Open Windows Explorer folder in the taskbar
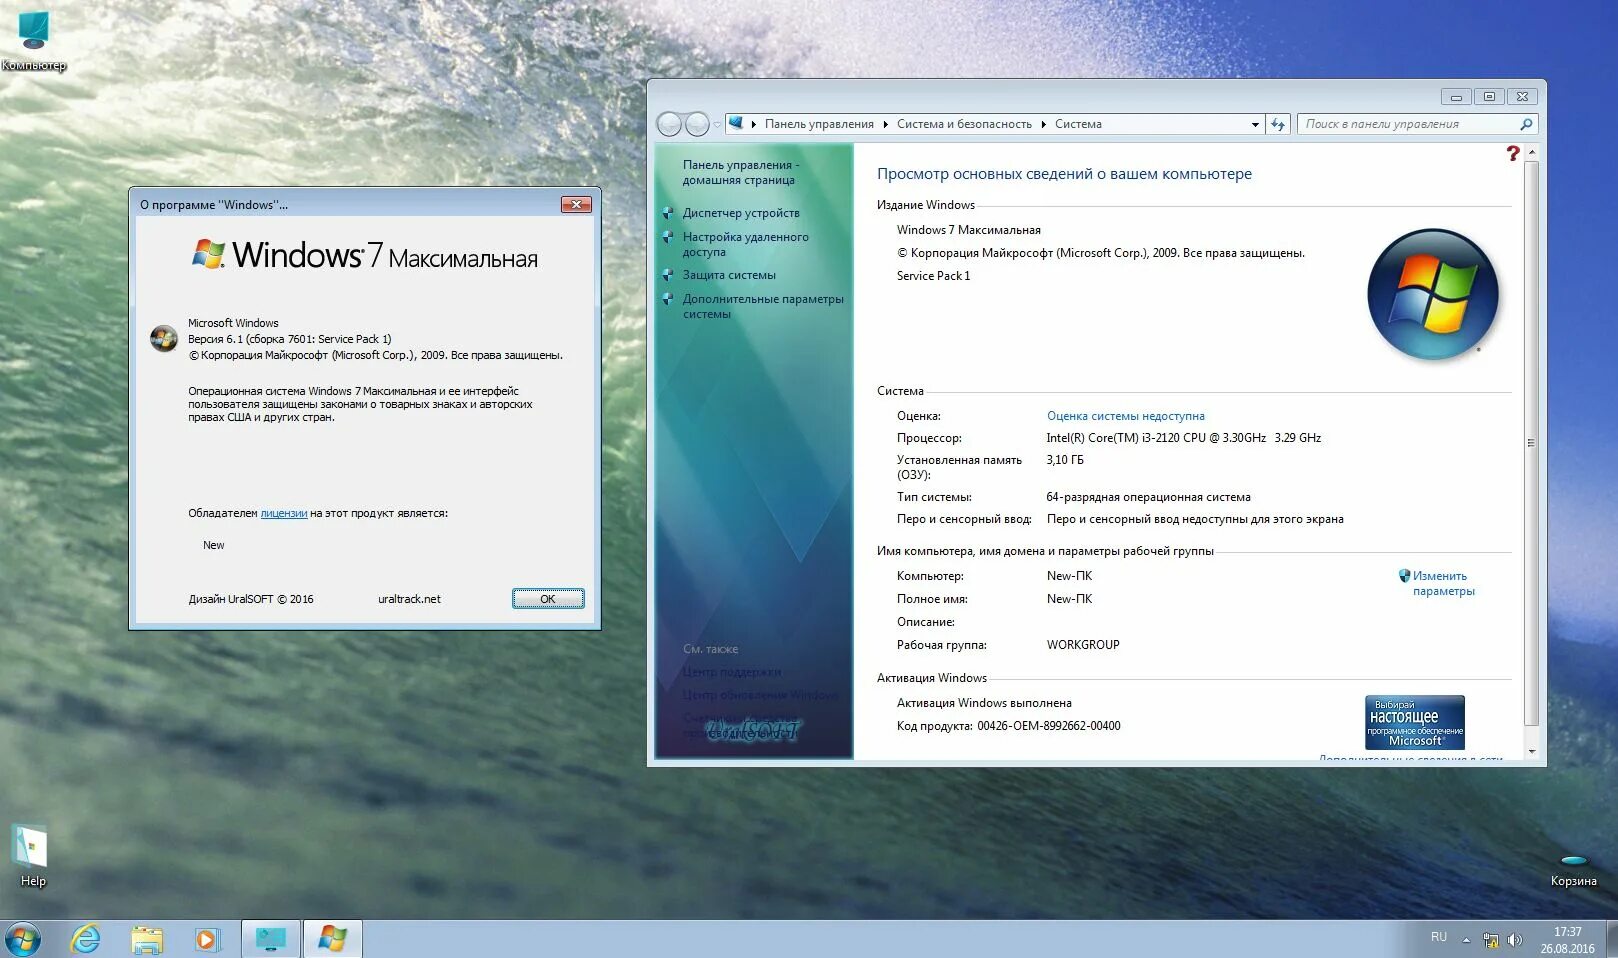Image resolution: width=1618 pixels, height=958 pixels. [x=147, y=939]
